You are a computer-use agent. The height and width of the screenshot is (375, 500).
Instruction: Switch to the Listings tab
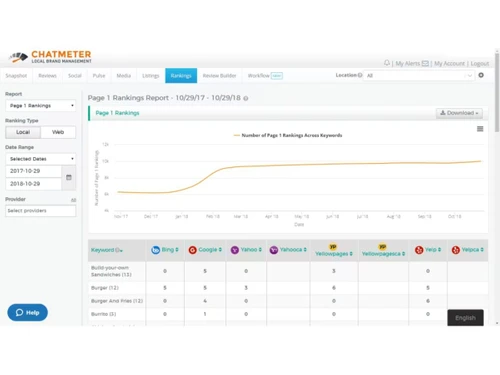151,76
